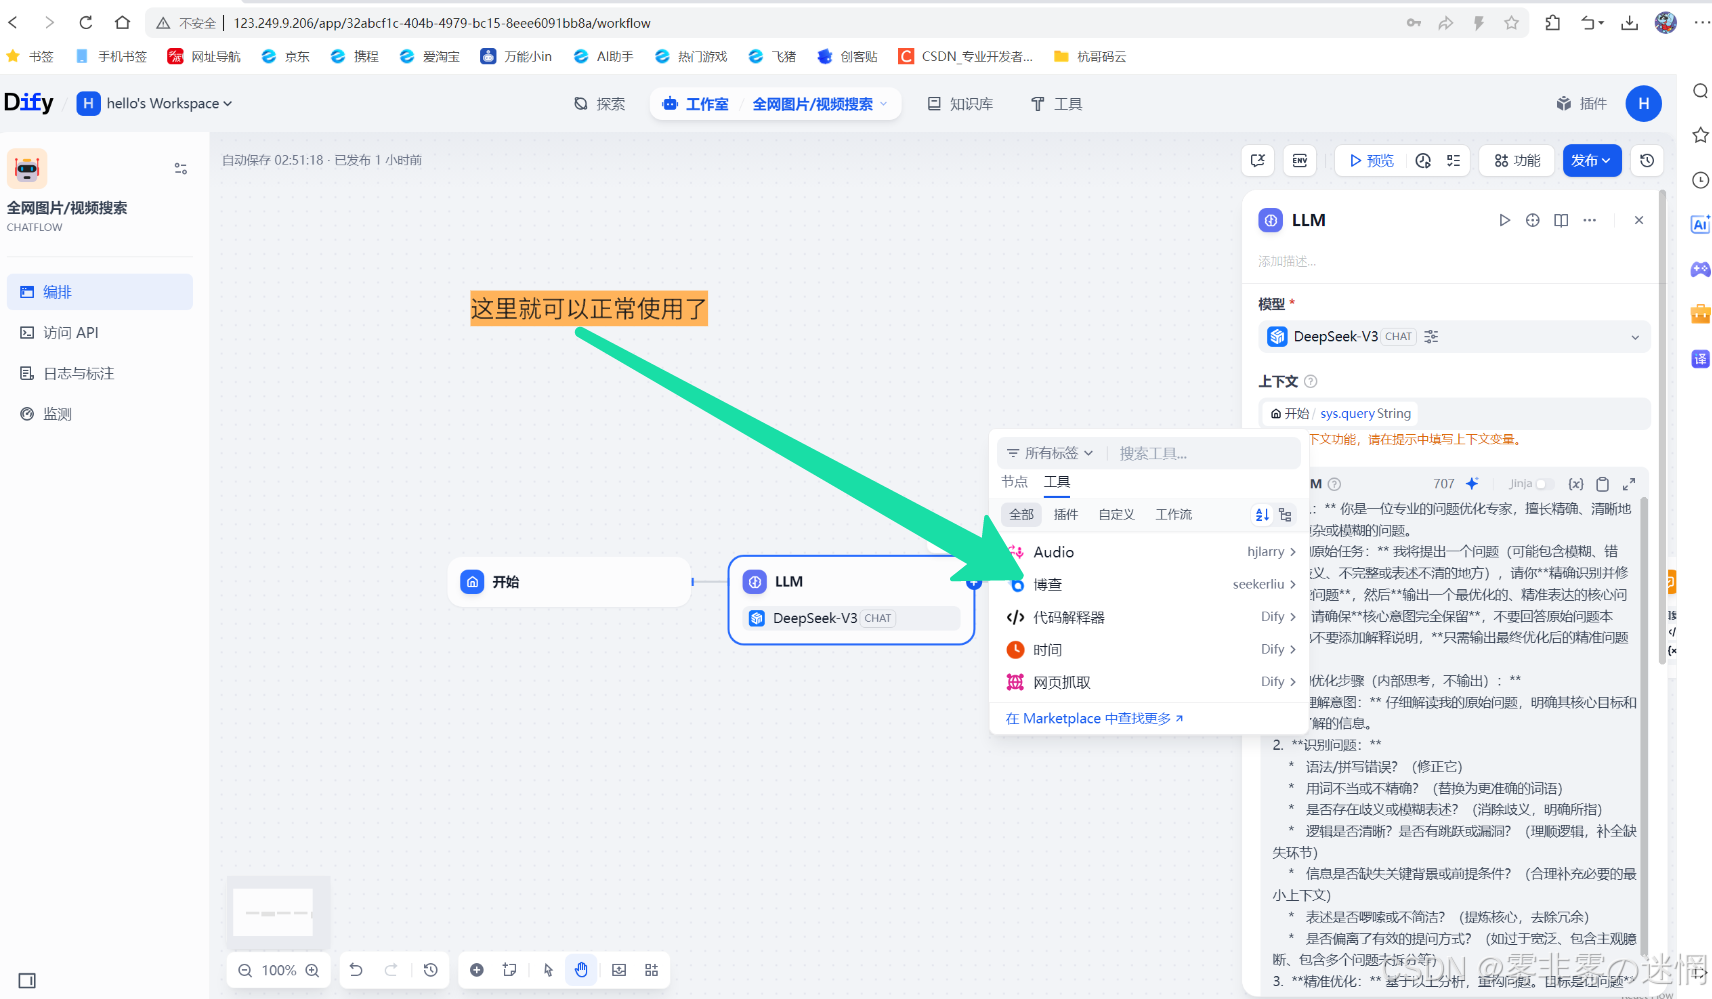This screenshot has height=999, width=1712.
Task: Expand the 时间 tool entry
Action: 1150,650
